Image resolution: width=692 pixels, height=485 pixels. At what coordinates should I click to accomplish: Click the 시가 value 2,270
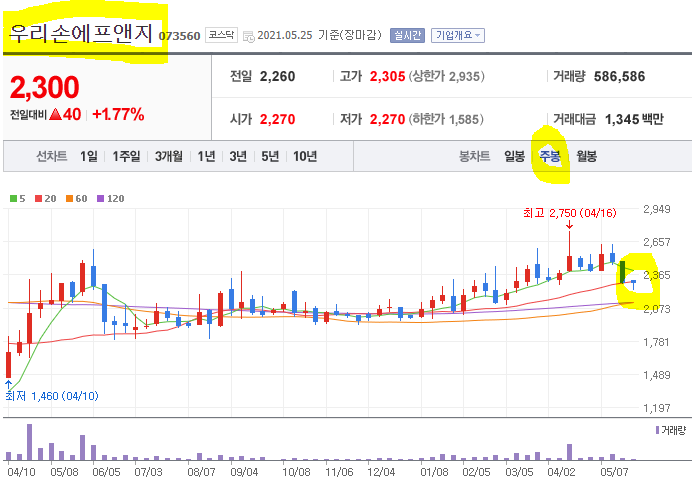click(x=278, y=119)
